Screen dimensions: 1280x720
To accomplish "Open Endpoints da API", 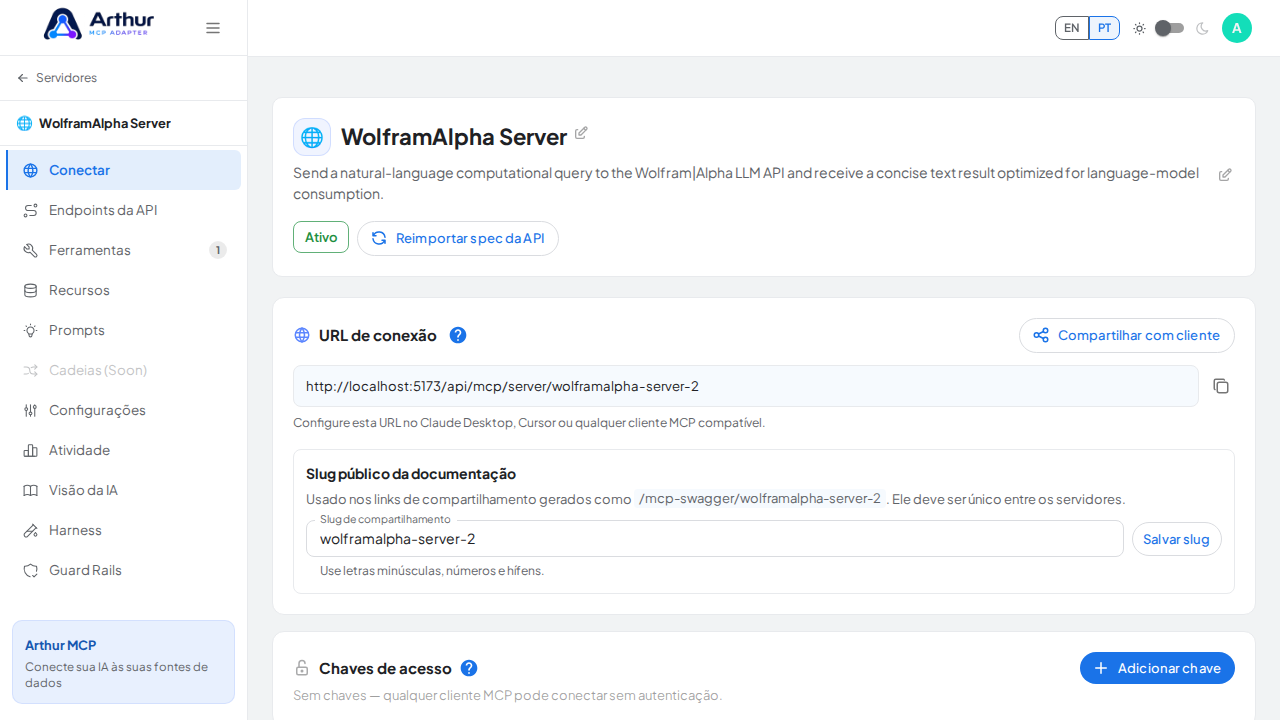I will (123, 210).
